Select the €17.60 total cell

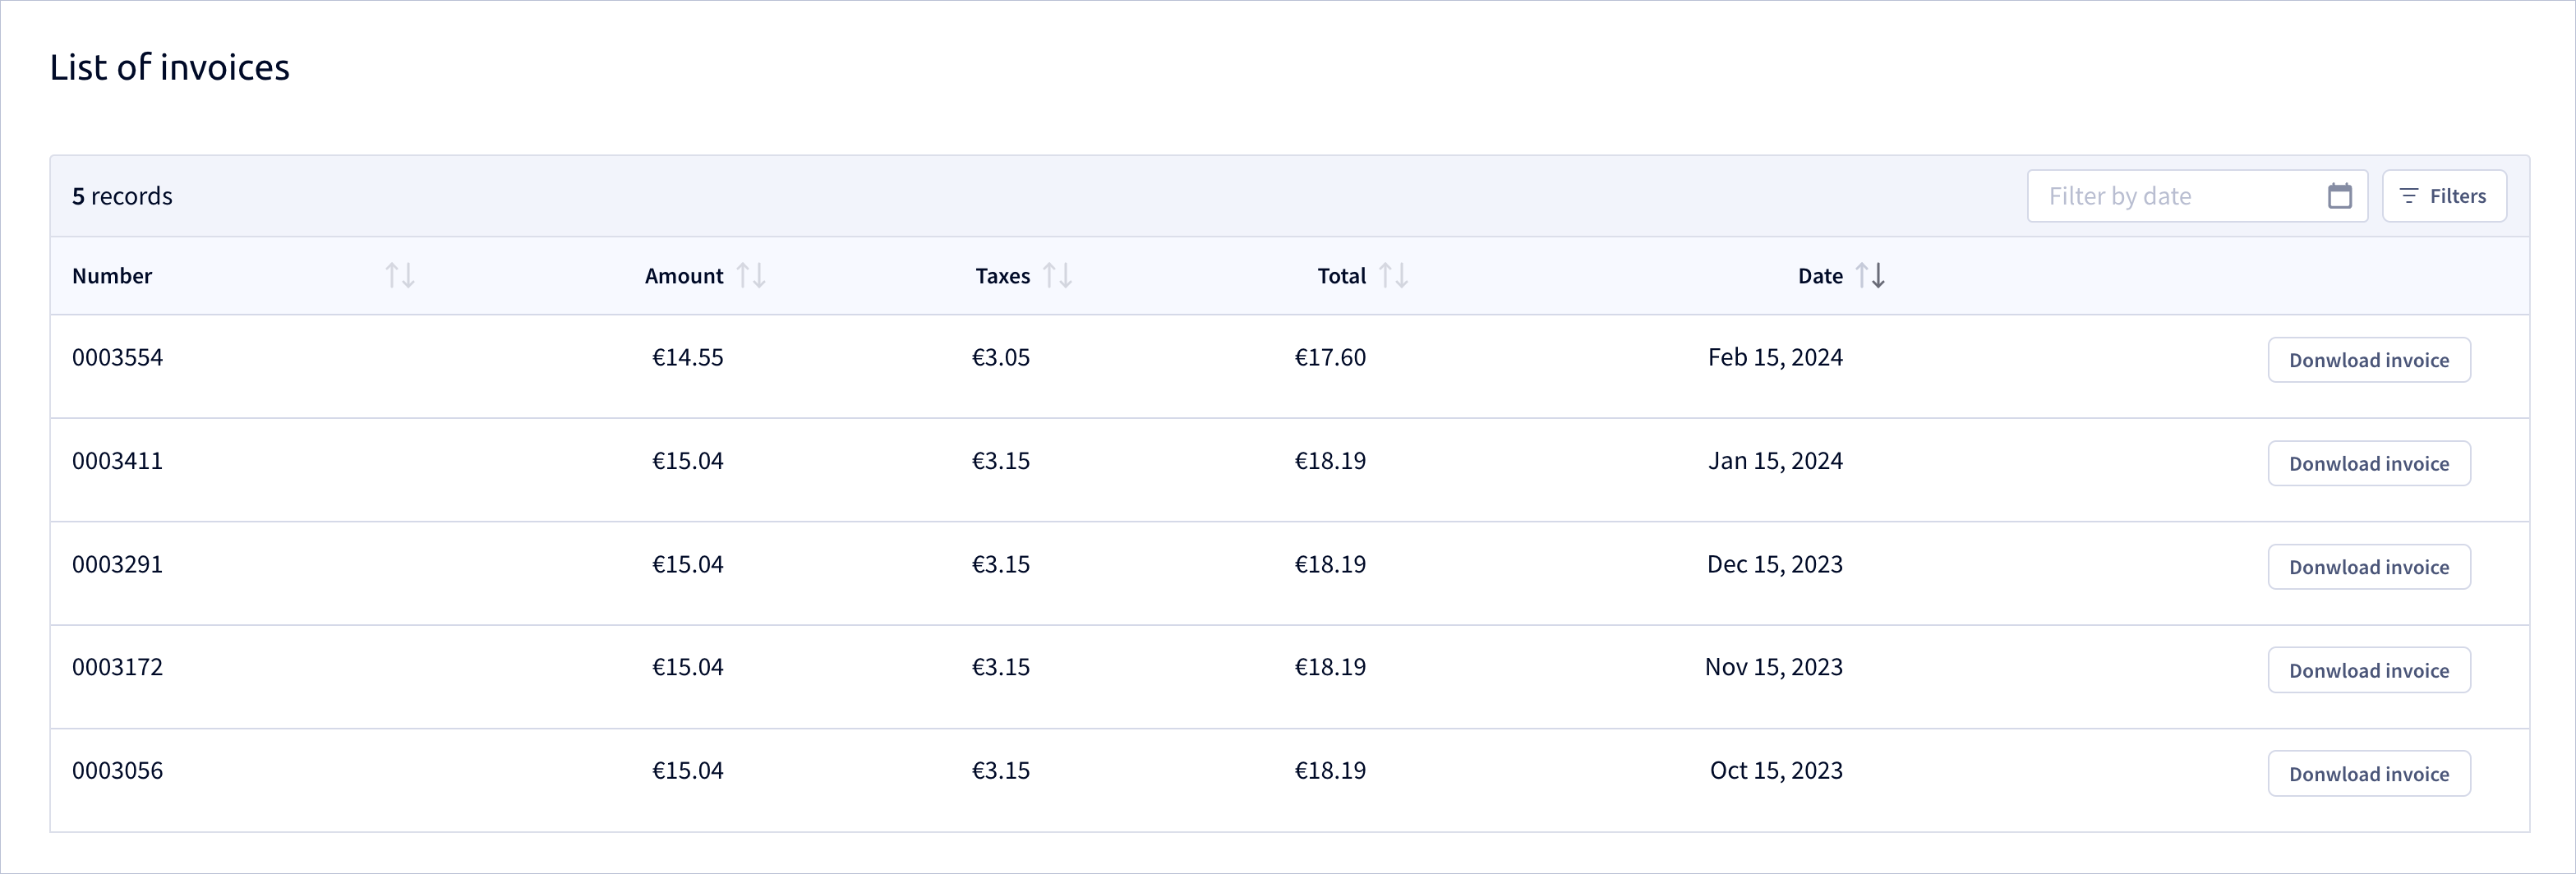1329,358
